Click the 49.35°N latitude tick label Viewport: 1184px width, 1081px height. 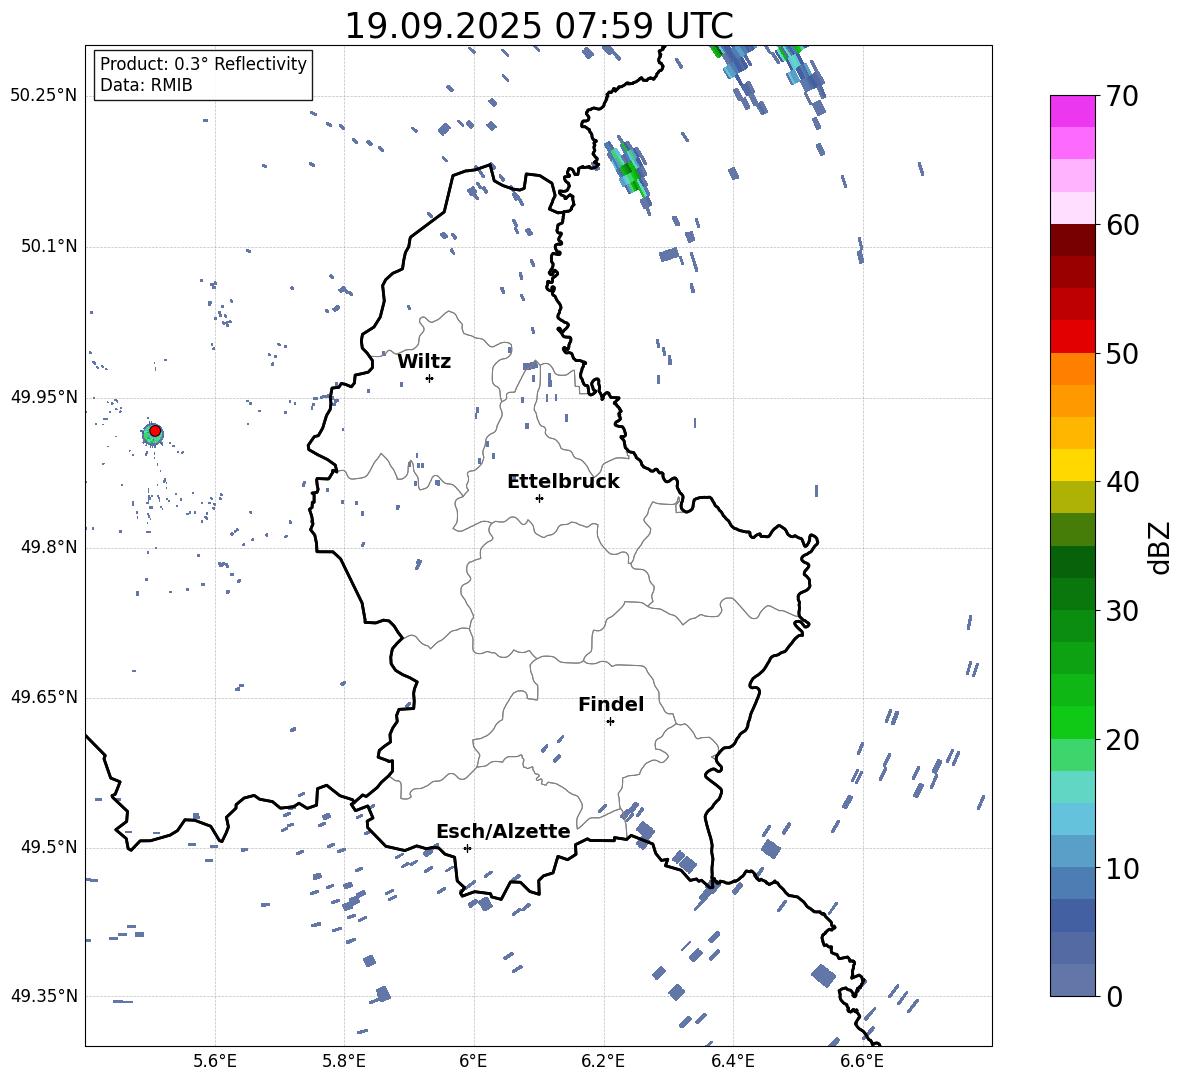coord(44,996)
